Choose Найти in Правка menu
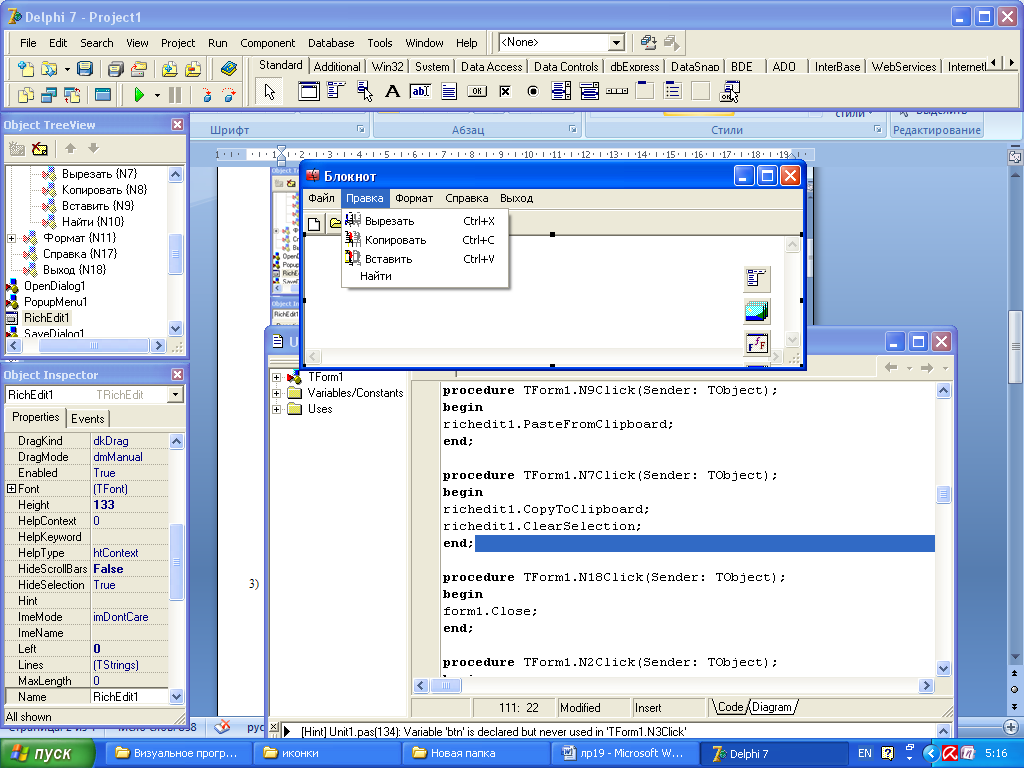The image size is (1024, 768). tap(424, 276)
